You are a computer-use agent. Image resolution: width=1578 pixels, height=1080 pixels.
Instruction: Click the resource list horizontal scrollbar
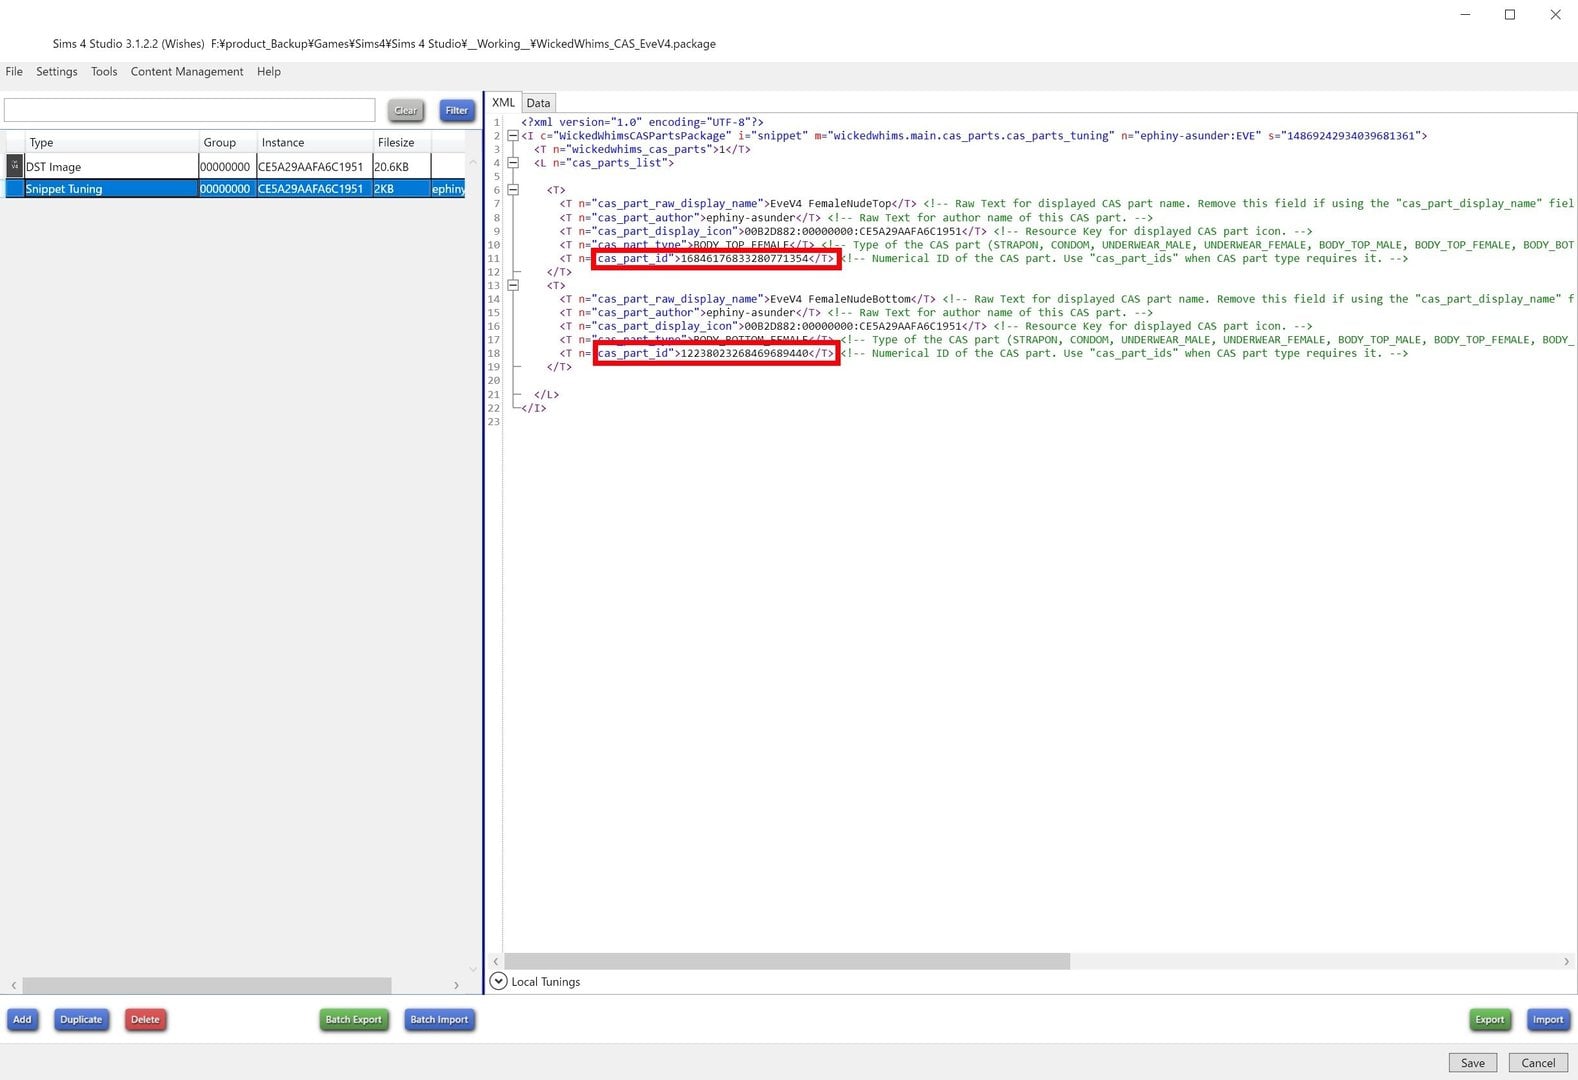(207, 986)
